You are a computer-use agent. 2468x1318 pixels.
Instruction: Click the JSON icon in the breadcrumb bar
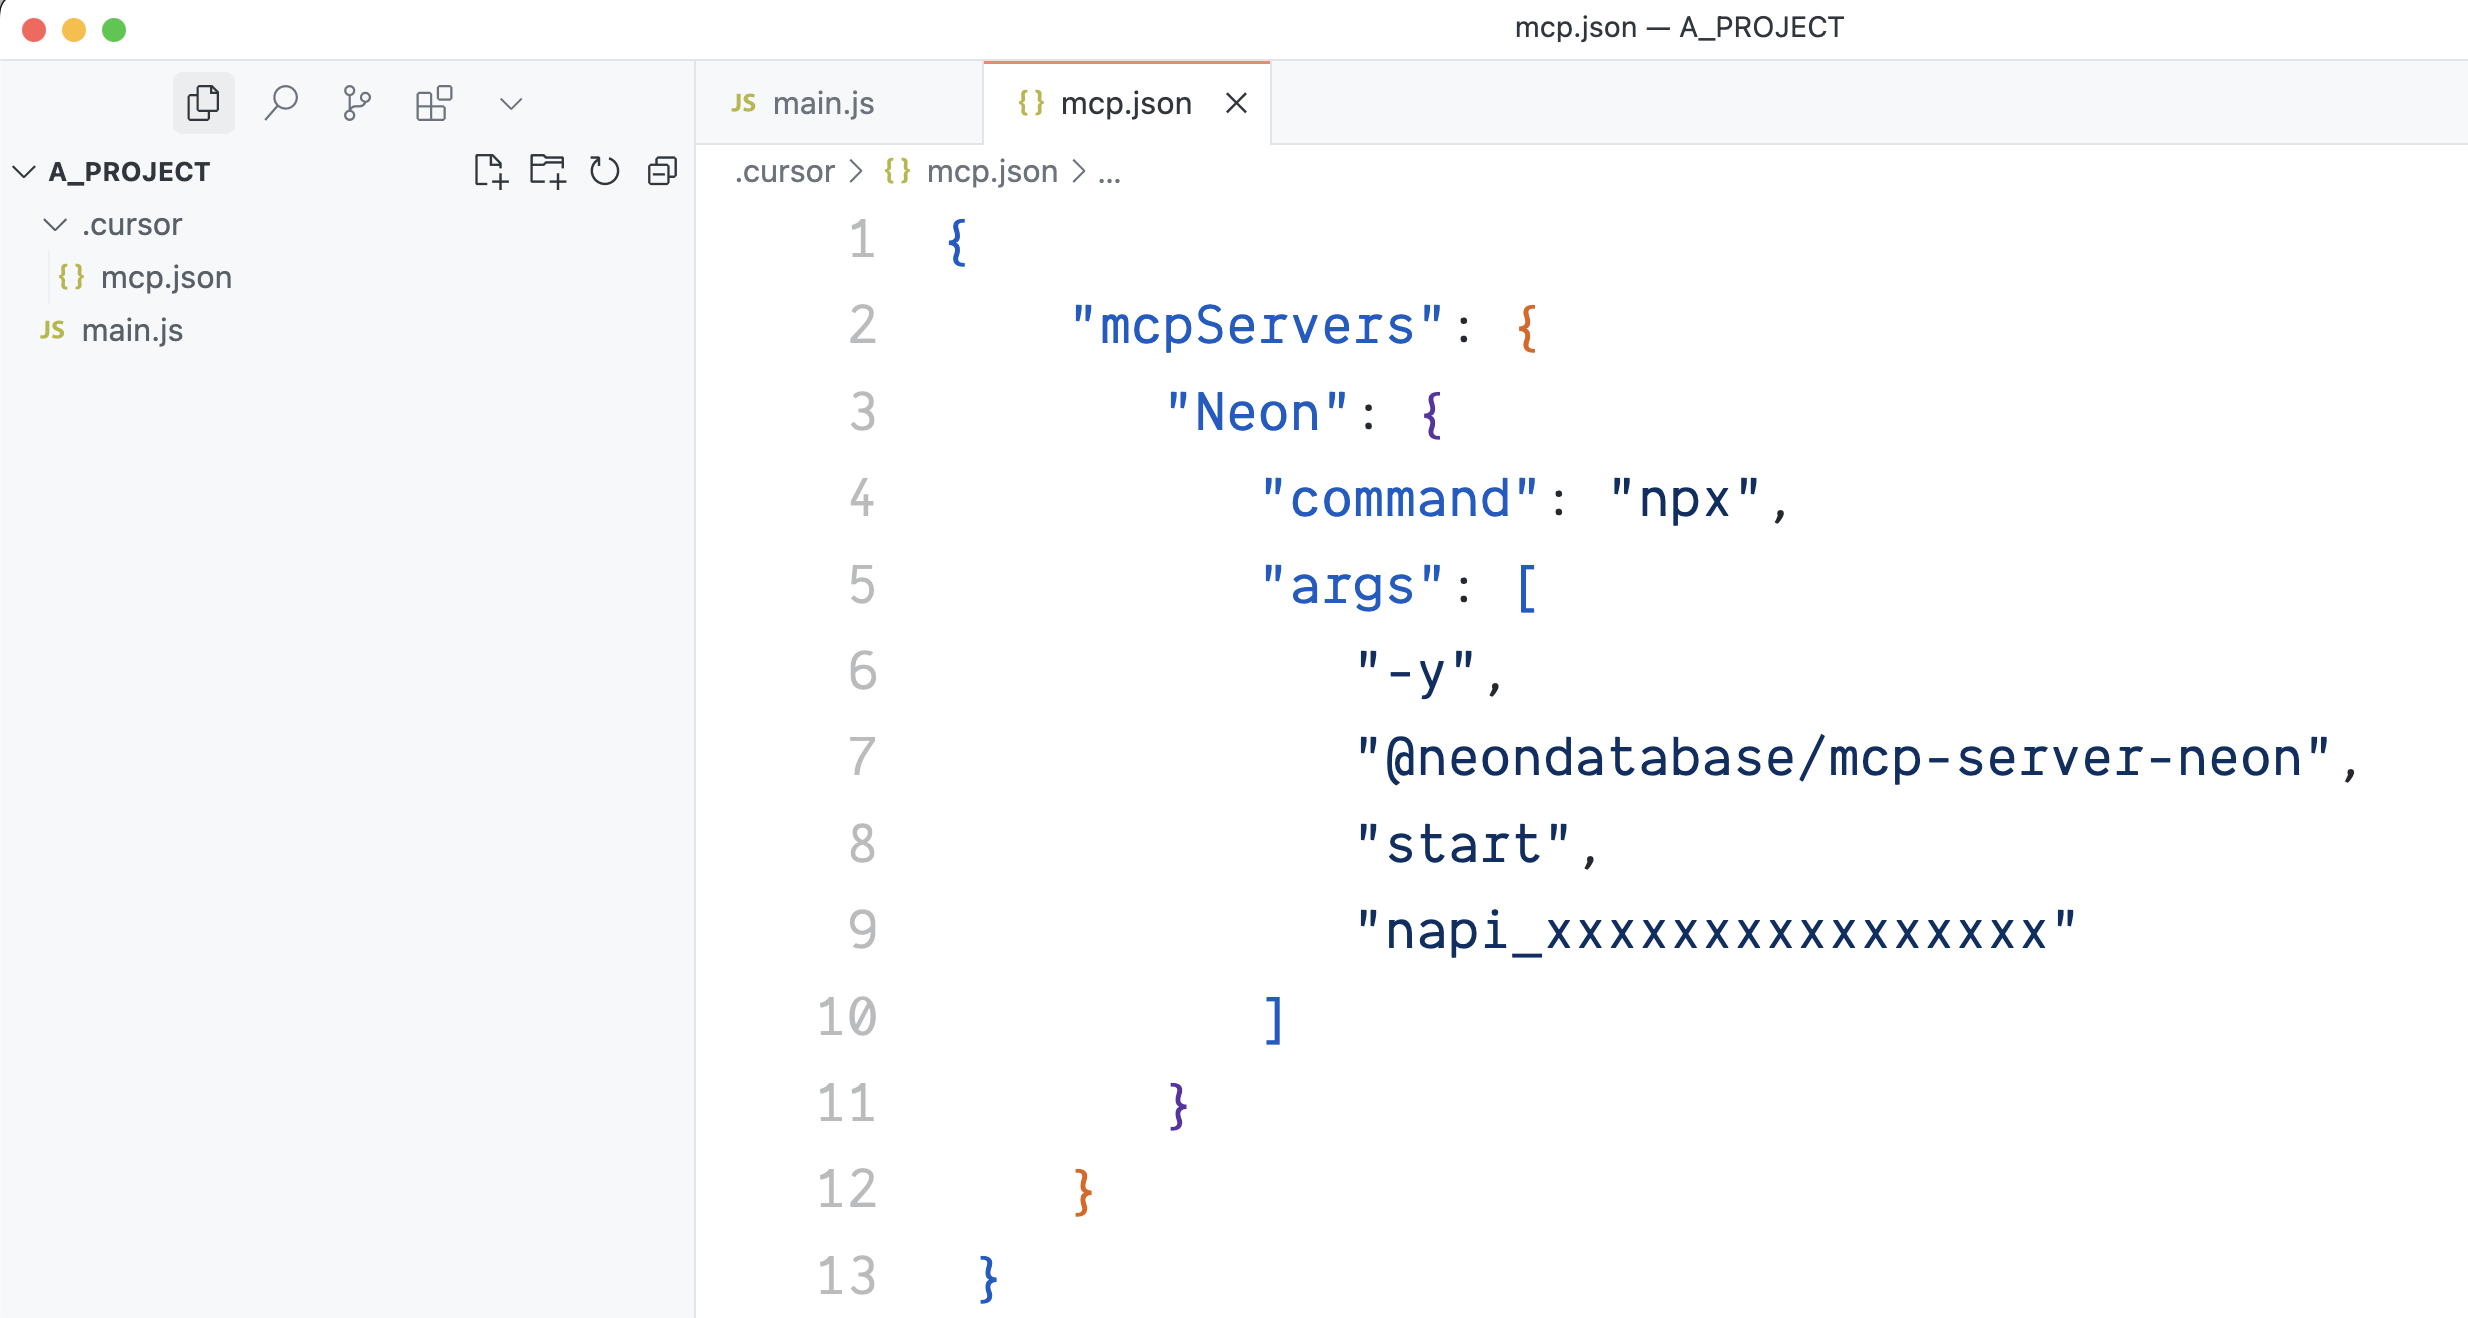click(x=896, y=171)
